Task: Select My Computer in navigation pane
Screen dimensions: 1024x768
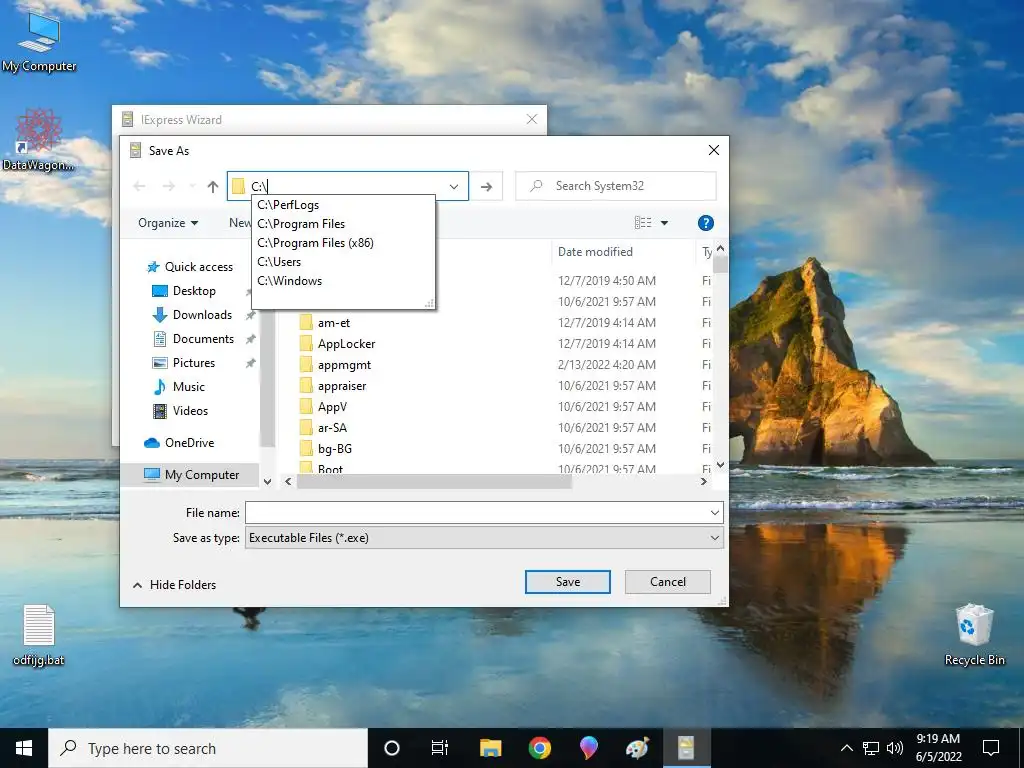Action: (191, 475)
